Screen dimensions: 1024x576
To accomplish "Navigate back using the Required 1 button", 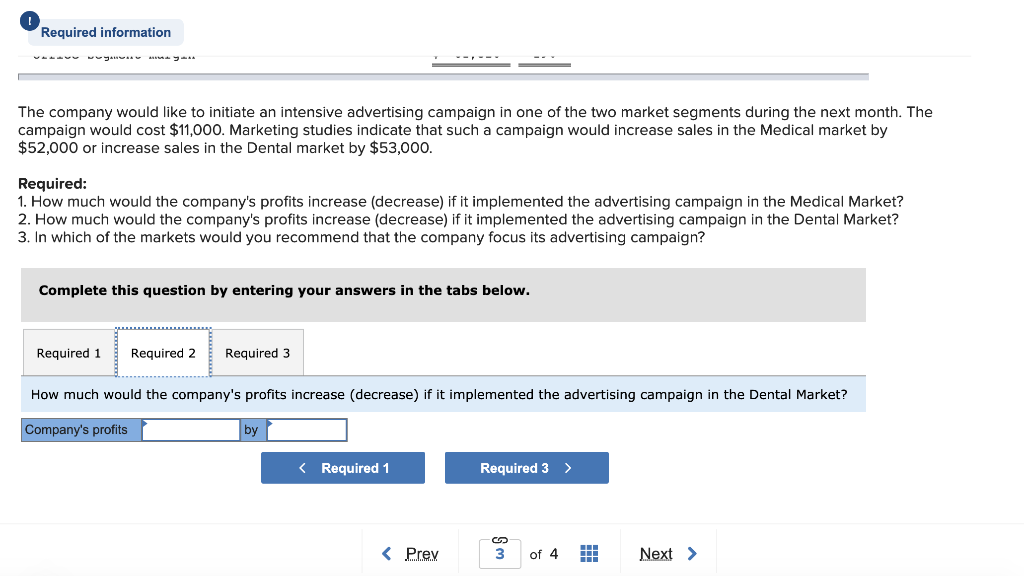I will (343, 467).
